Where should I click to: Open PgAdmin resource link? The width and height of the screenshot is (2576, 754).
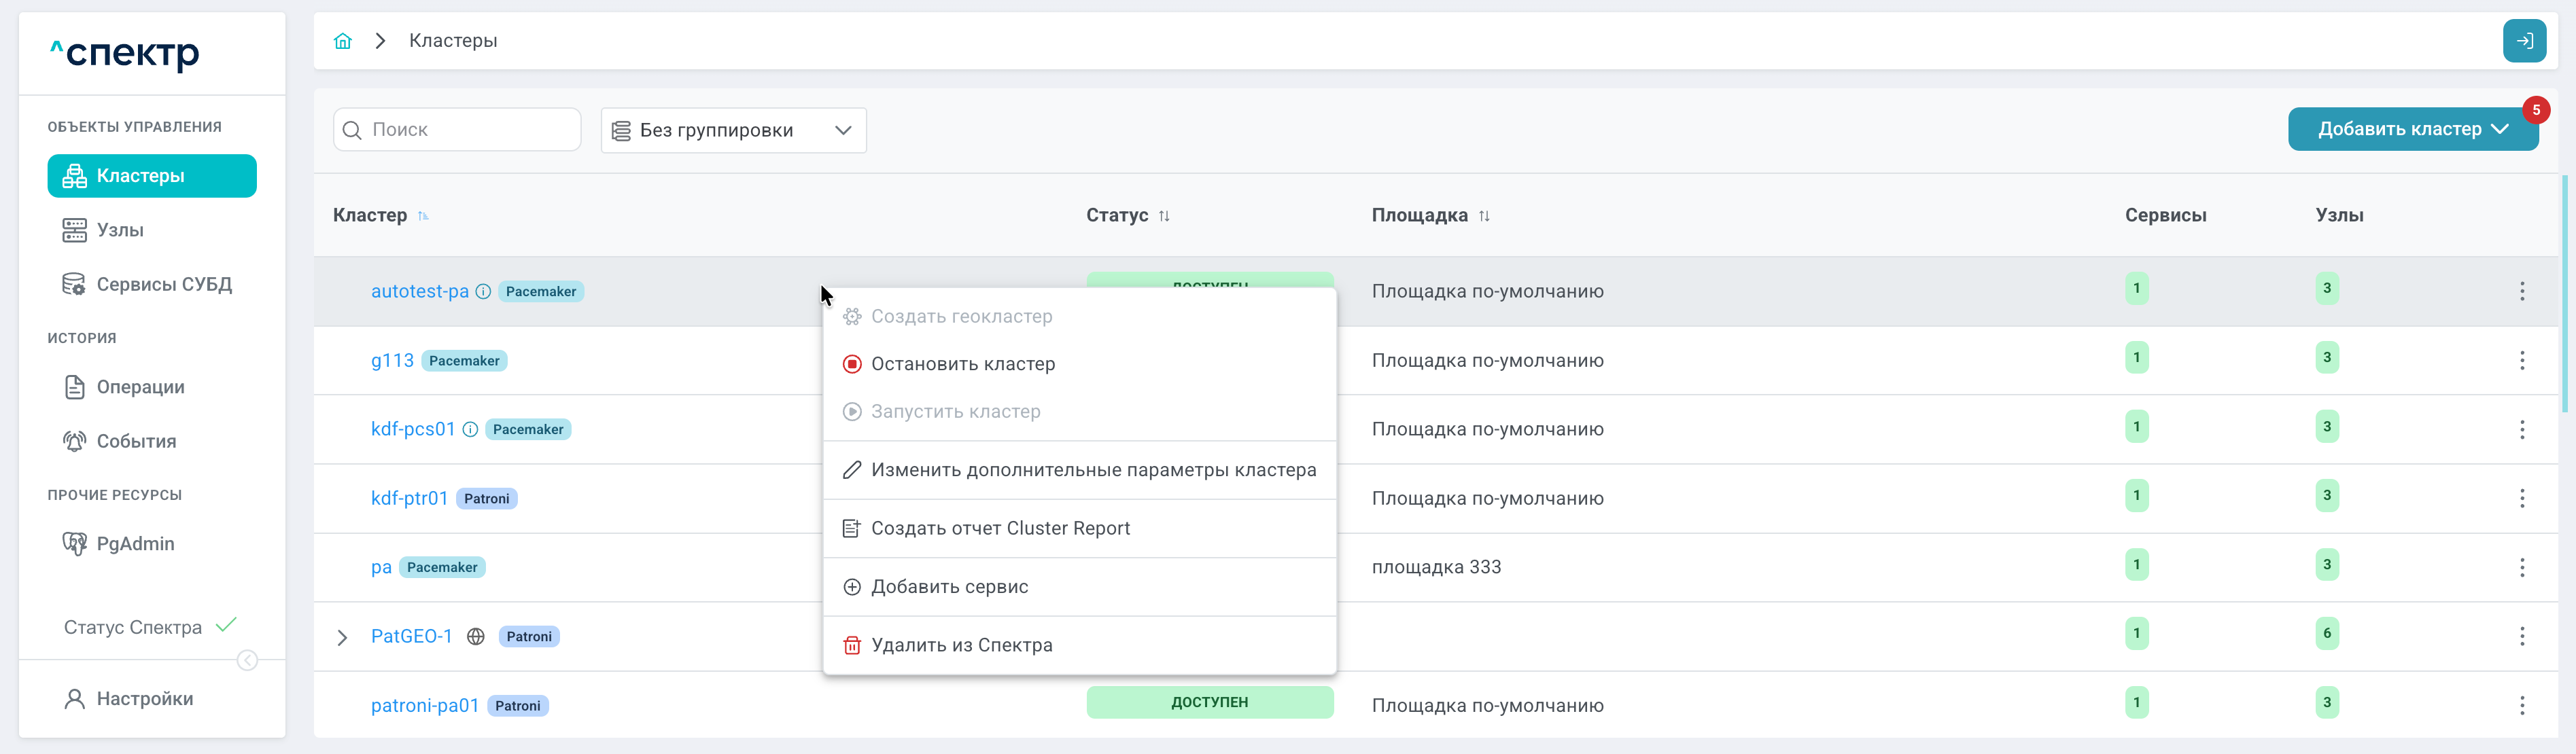click(119, 544)
